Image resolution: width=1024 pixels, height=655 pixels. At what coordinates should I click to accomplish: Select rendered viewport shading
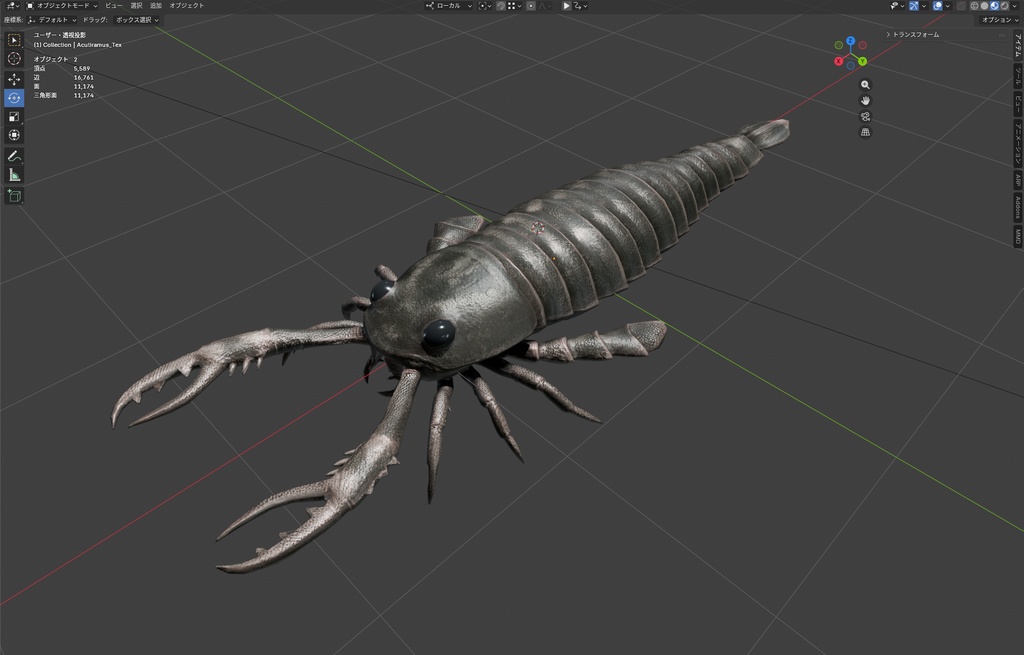coord(1004,6)
